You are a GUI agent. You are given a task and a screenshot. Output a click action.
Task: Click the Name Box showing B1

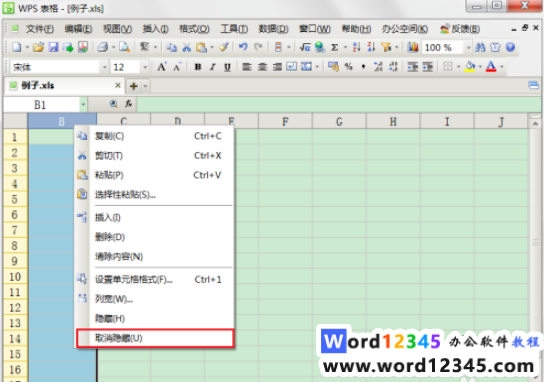click(41, 104)
